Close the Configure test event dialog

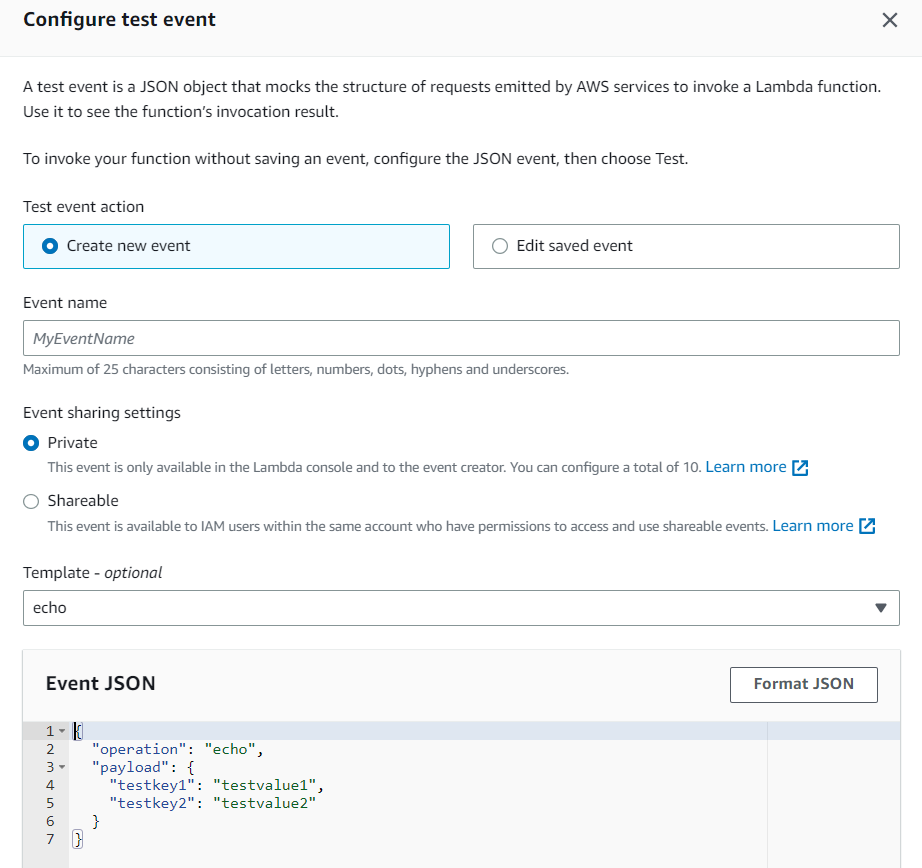[890, 20]
